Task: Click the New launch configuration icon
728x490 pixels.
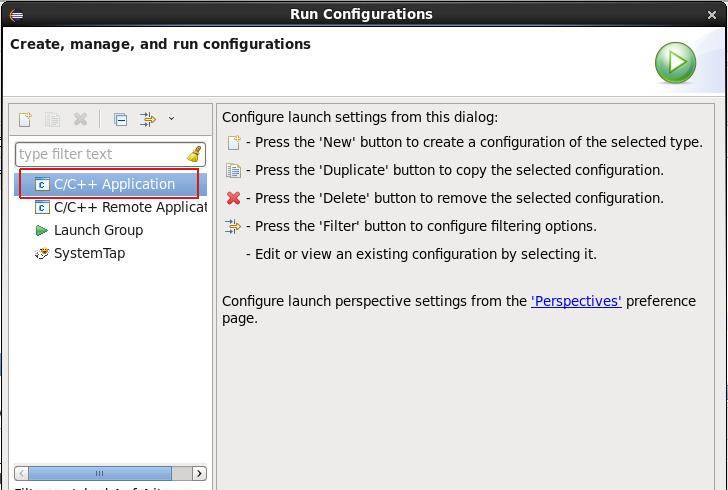Action: (x=25, y=119)
